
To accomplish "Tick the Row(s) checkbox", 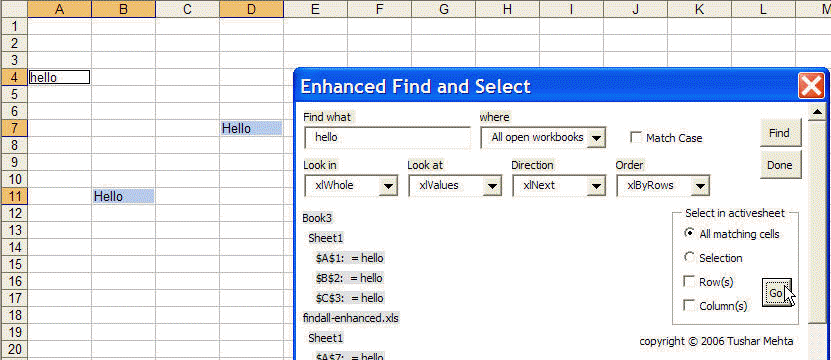I will (689, 282).
